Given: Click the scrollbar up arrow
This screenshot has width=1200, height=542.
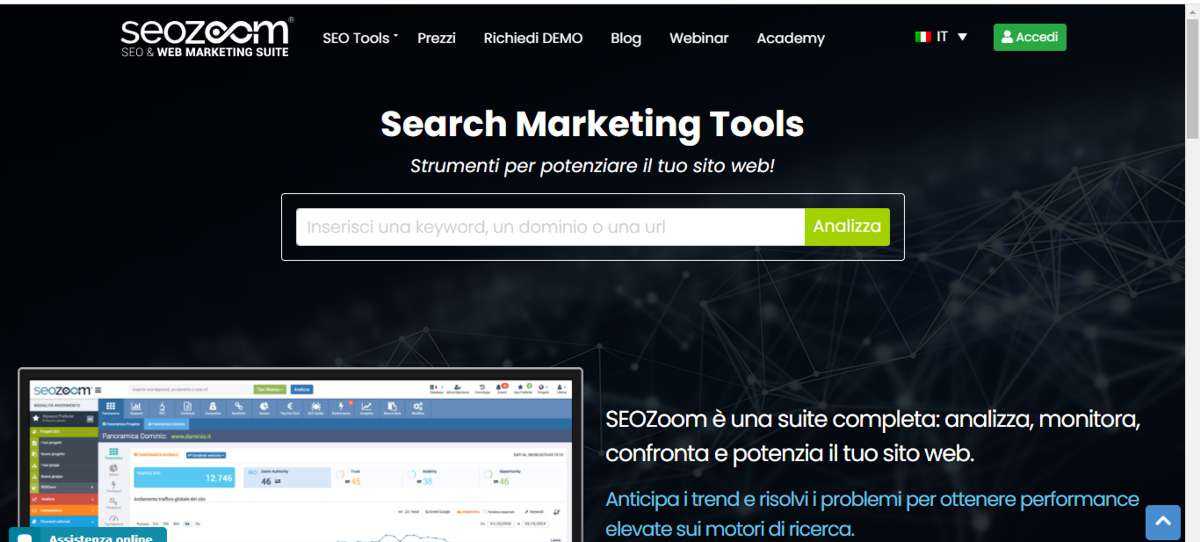Looking at the screenshot, I should (1192, 8).
